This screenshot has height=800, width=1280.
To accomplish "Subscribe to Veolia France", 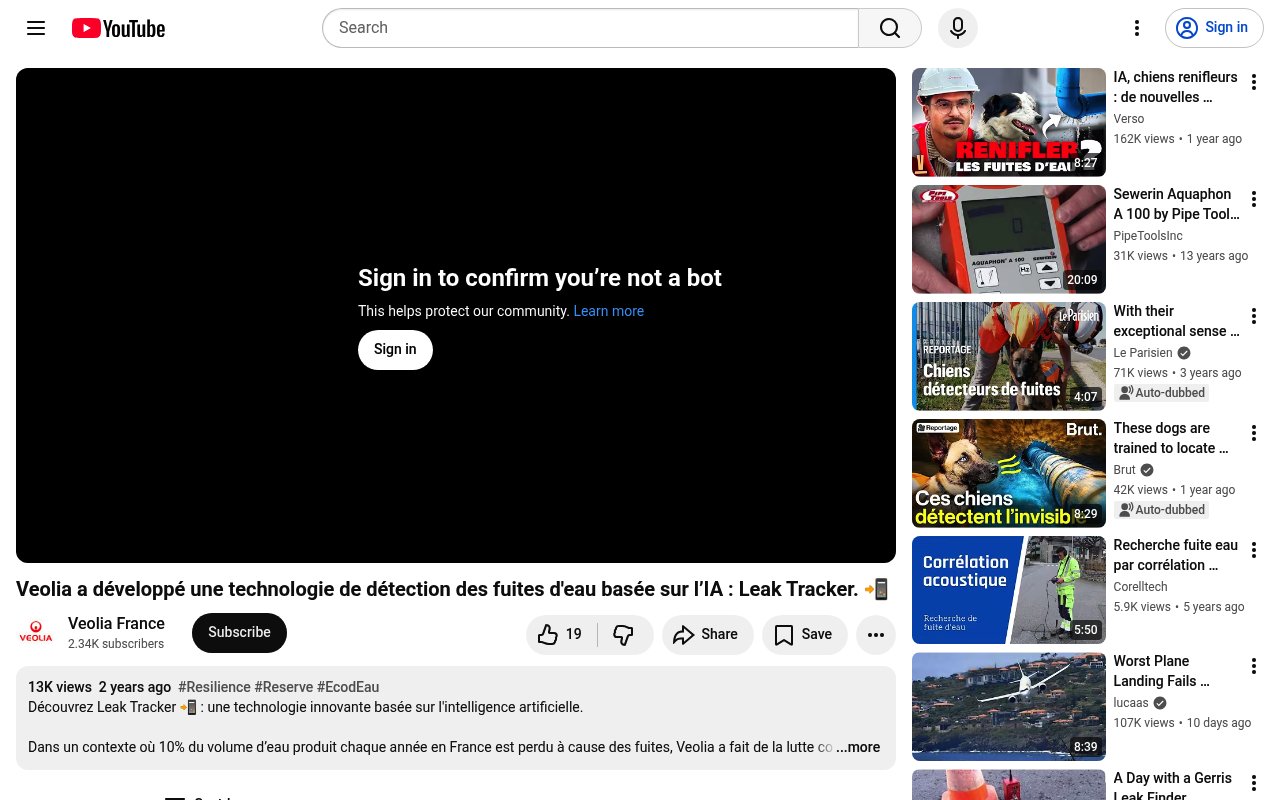I will click(239, 633).
